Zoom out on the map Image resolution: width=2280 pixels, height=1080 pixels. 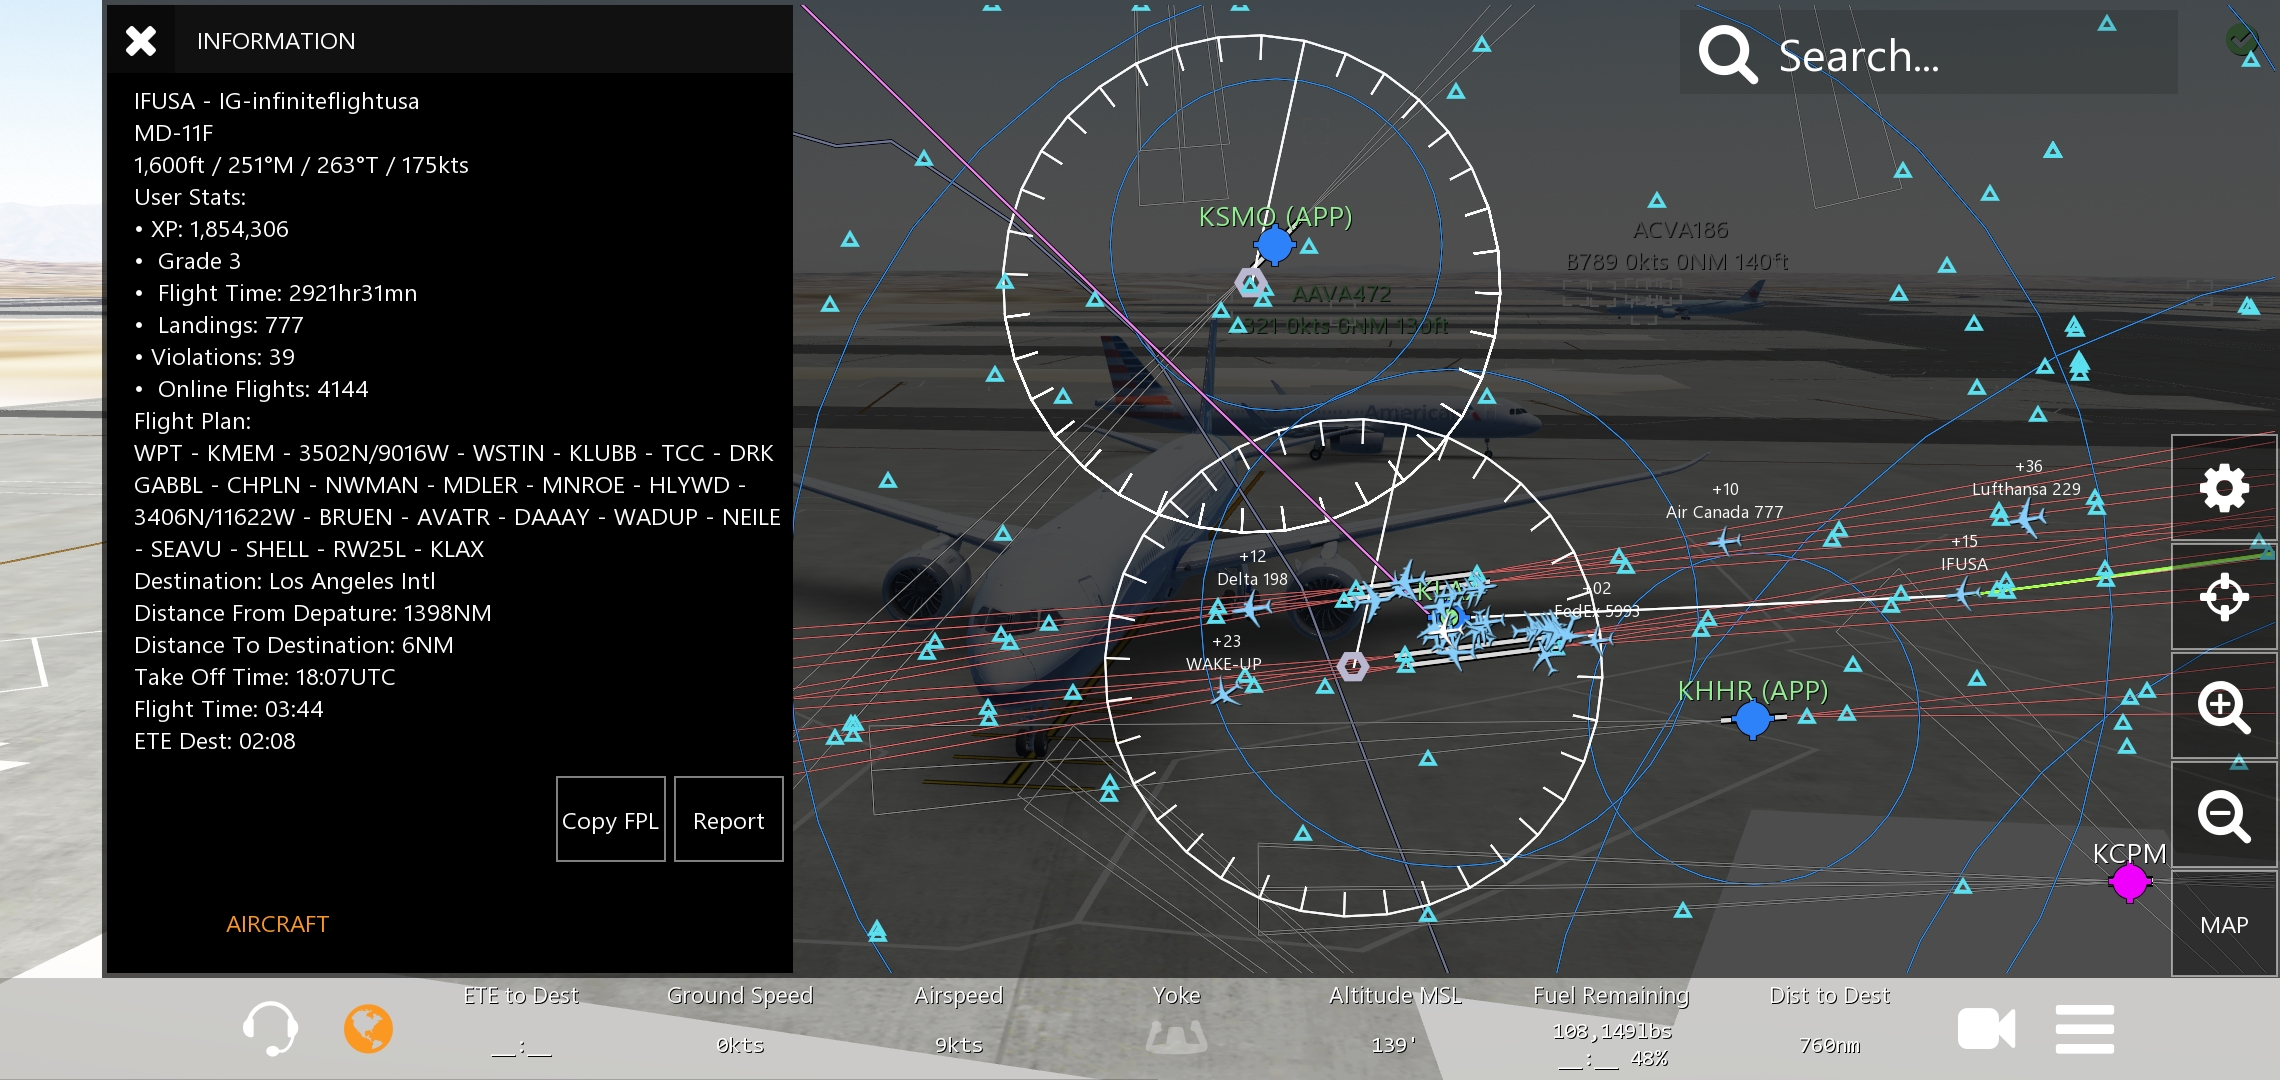2223,816
